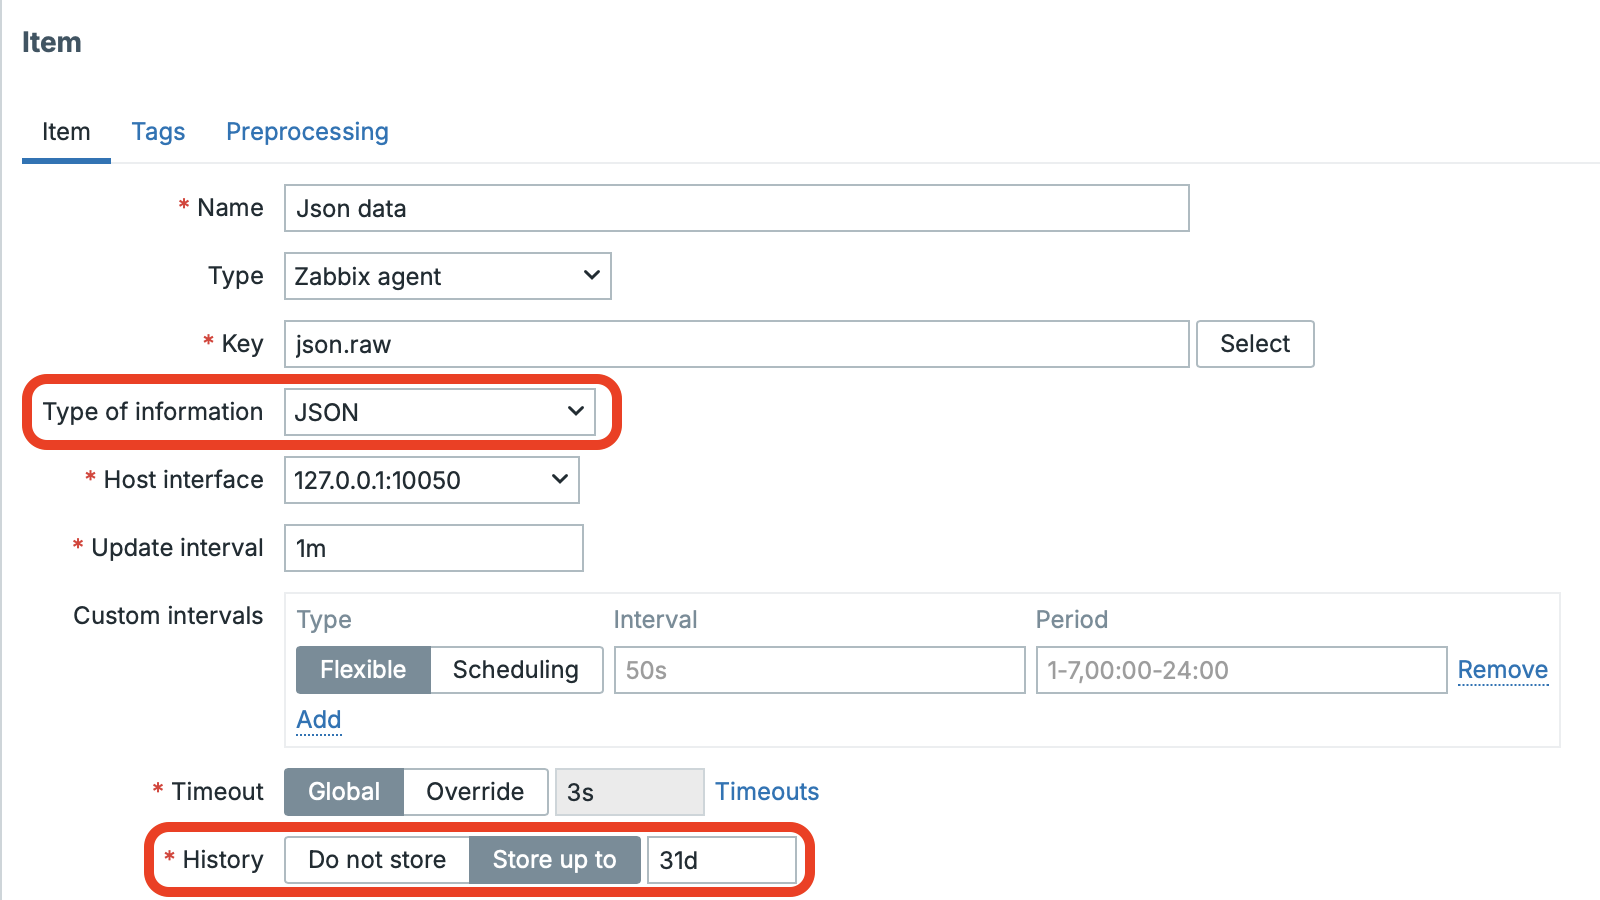
Task: Switch to the Tags tab
Action: coord(158,132)
